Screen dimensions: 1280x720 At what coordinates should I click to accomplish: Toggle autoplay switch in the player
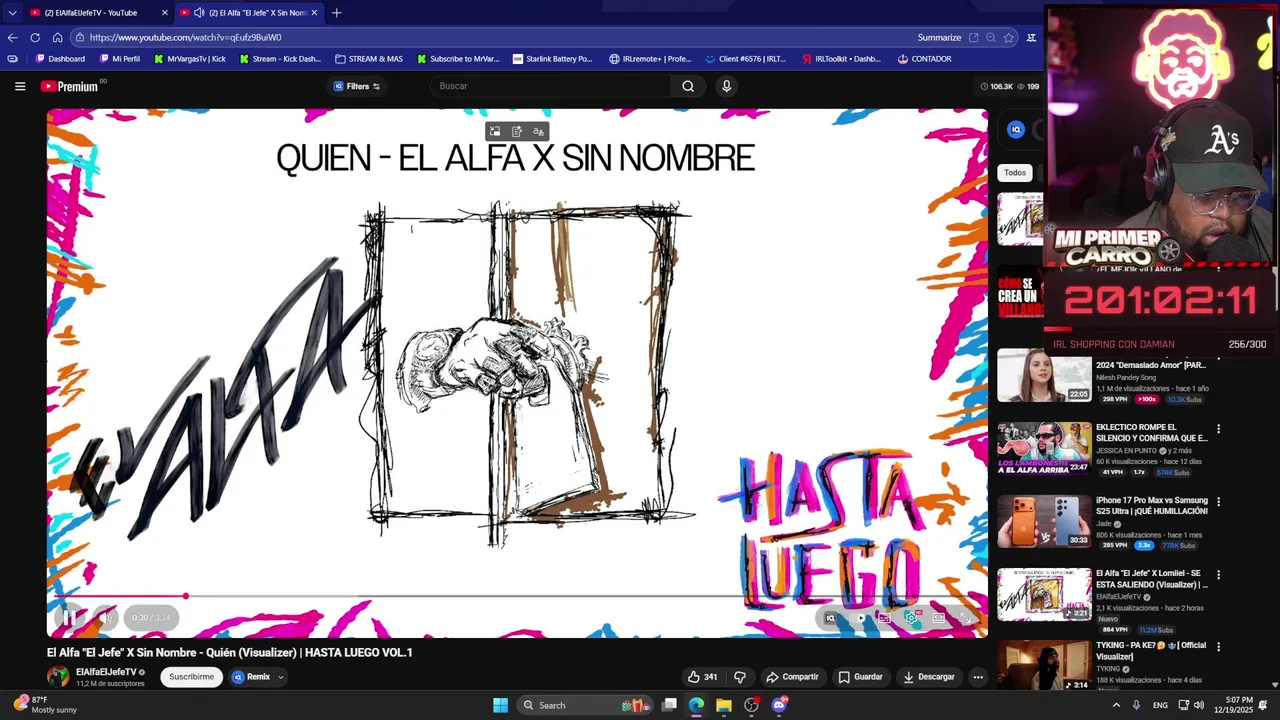pos(860,618)
